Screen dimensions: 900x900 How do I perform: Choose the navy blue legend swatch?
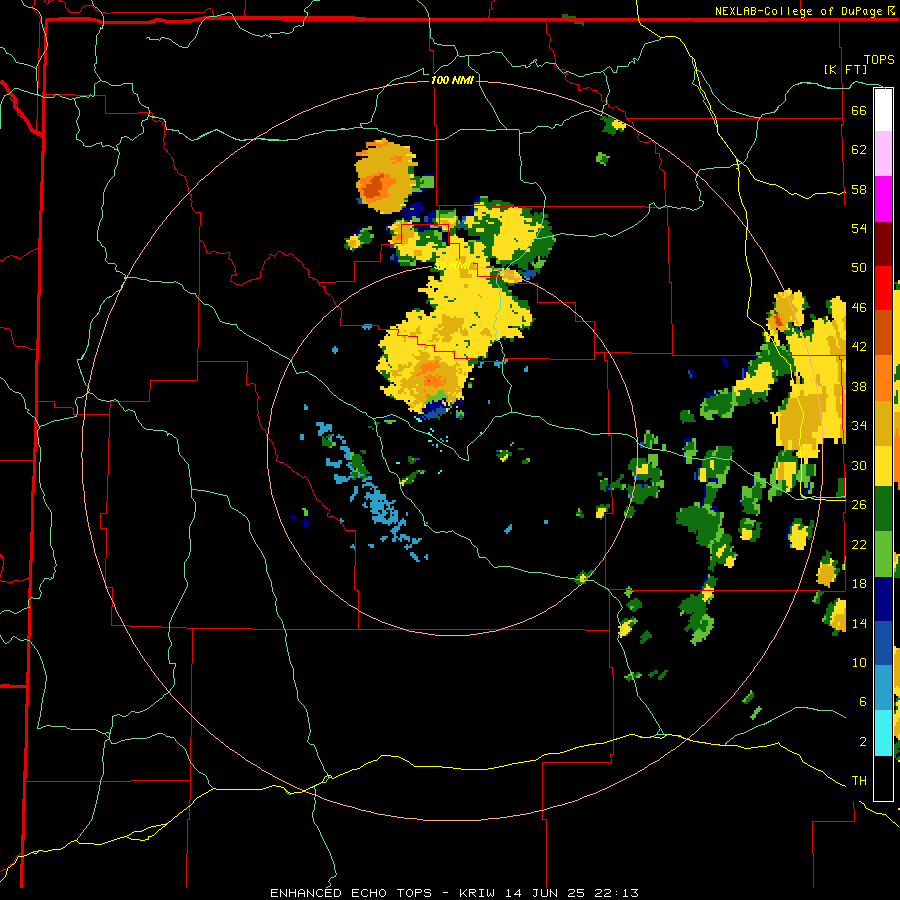point(883,599)
